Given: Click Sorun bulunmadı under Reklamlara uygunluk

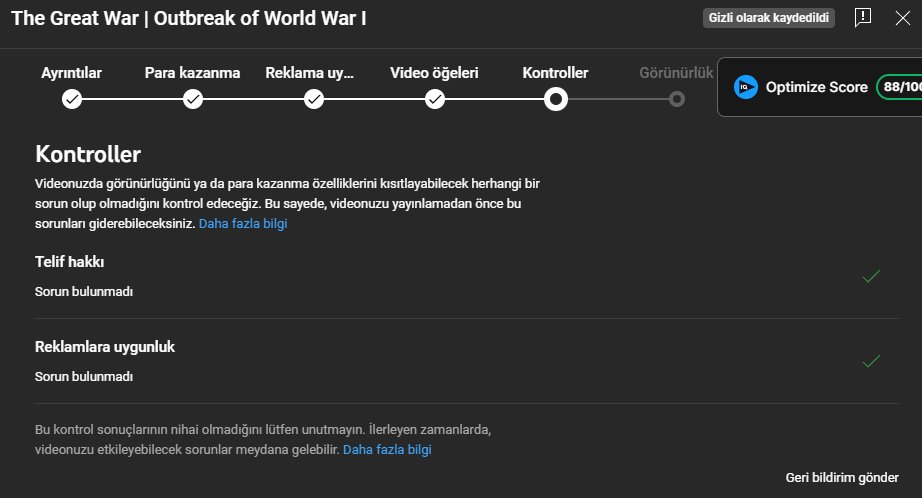Looking at the screenshot, I should click(83, 376).
